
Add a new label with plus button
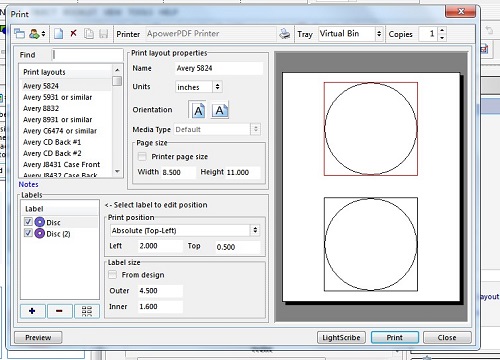click(32, 311)
